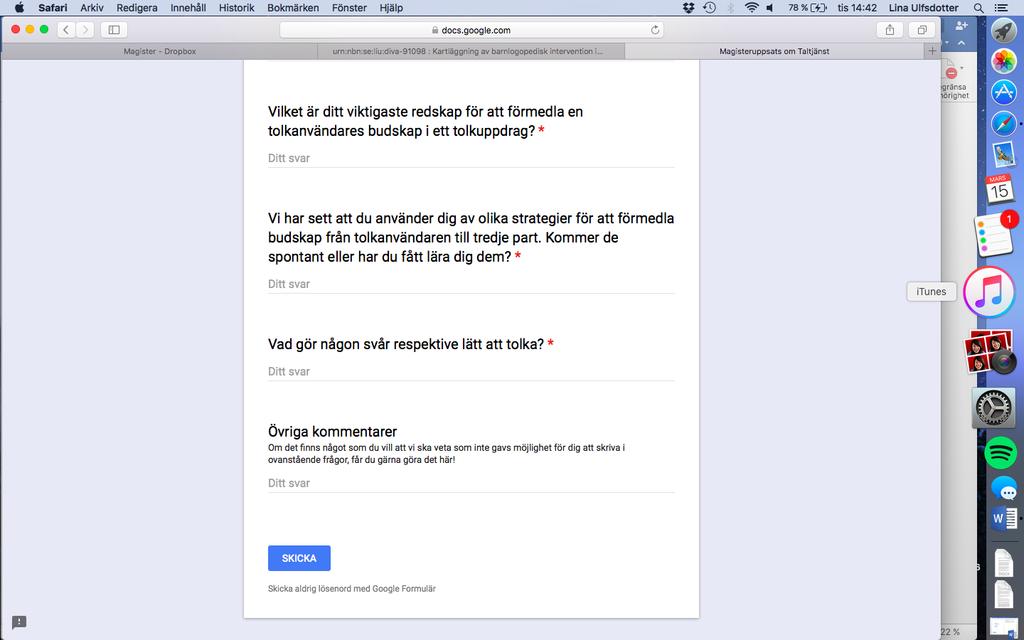Open Safari compass icon in Dock
The height and width of the screenshot is (640, 1024).
tap(1003, 124)
